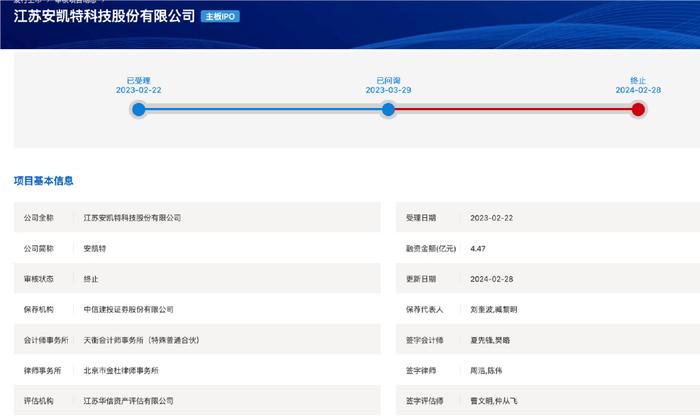This screenshot has height=419, width=700.
Task: Click the 终止 2024-02-28 timeline label
Action: pyautogui.click(x=638, y=85)
